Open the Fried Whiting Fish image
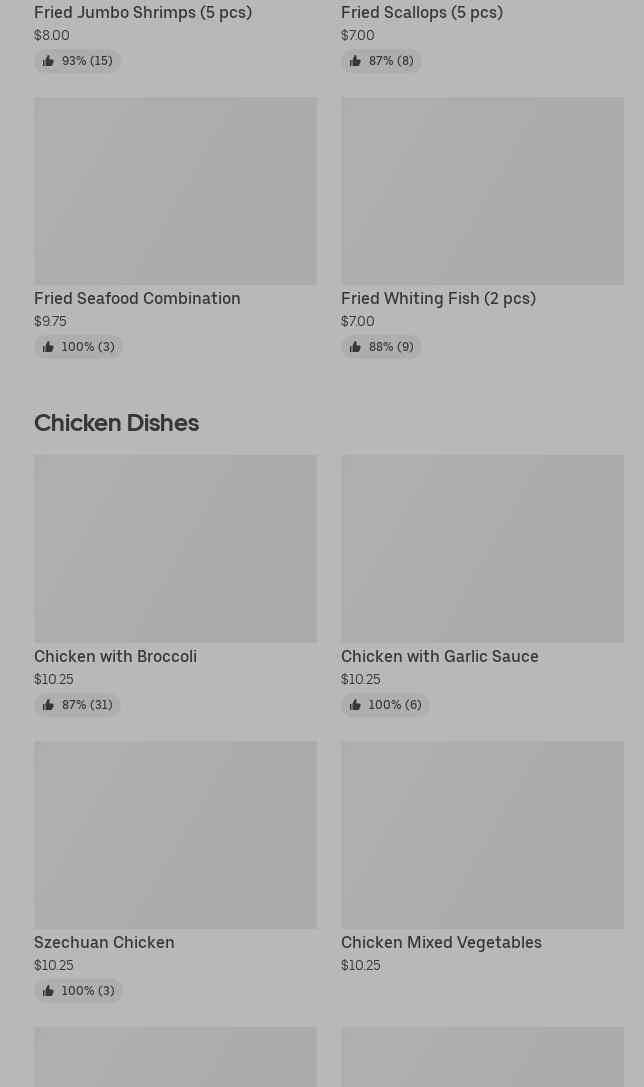 coord(482,191)
